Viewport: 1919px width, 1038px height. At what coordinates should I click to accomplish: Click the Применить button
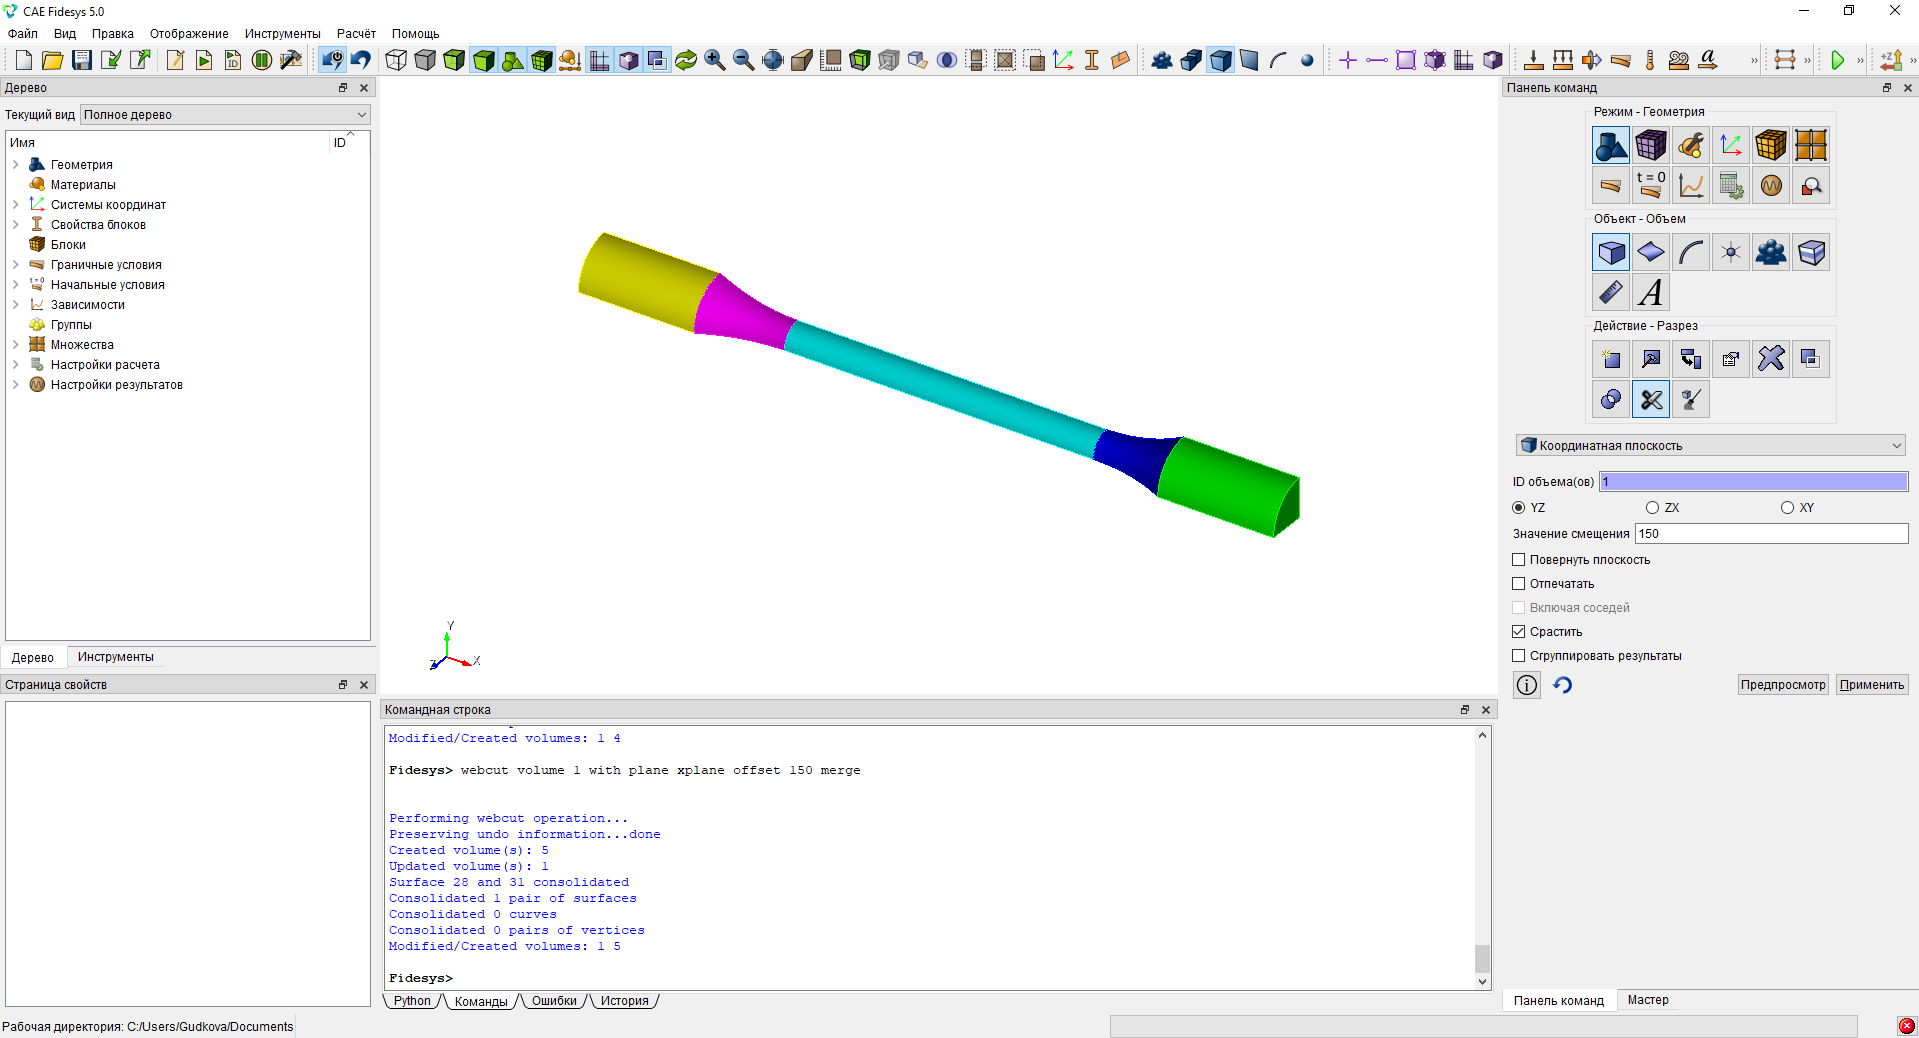pos(1872,685)
